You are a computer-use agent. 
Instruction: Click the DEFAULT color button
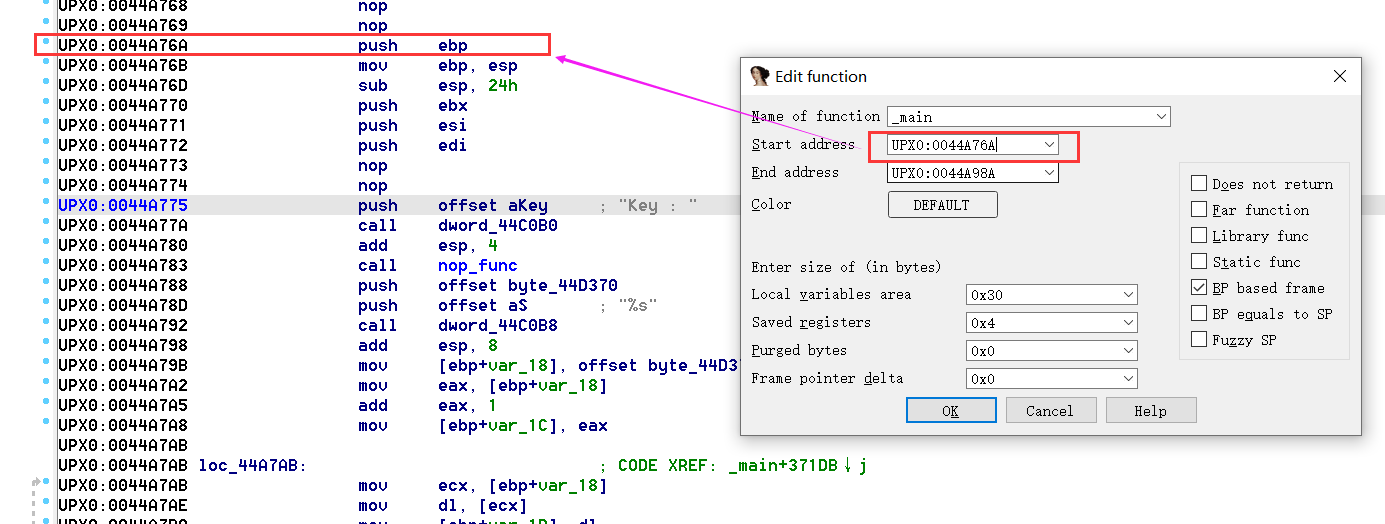point(942,205)
